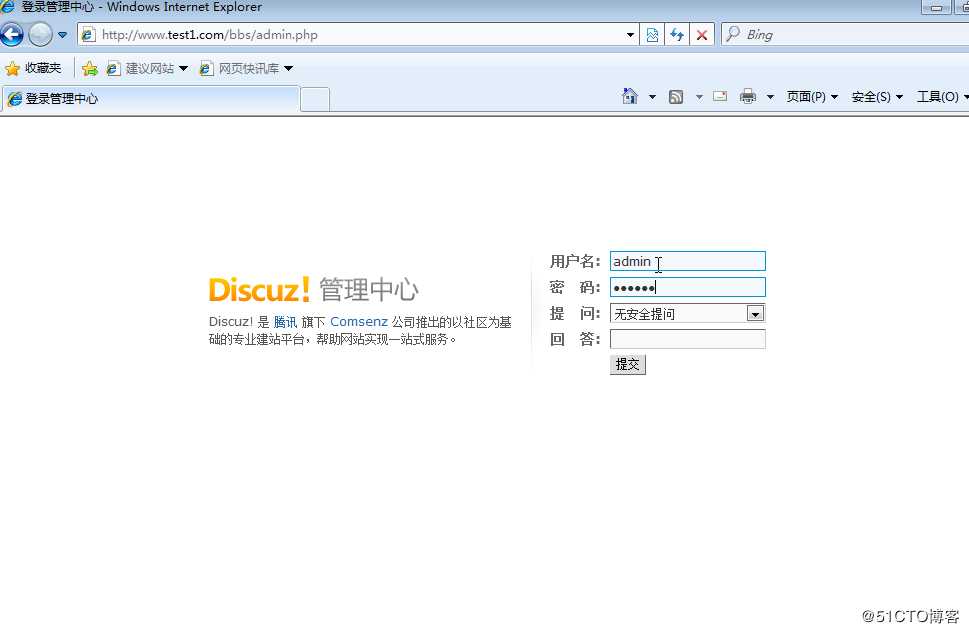Open the 建议网站 suggested sites item

click(147, 69)
